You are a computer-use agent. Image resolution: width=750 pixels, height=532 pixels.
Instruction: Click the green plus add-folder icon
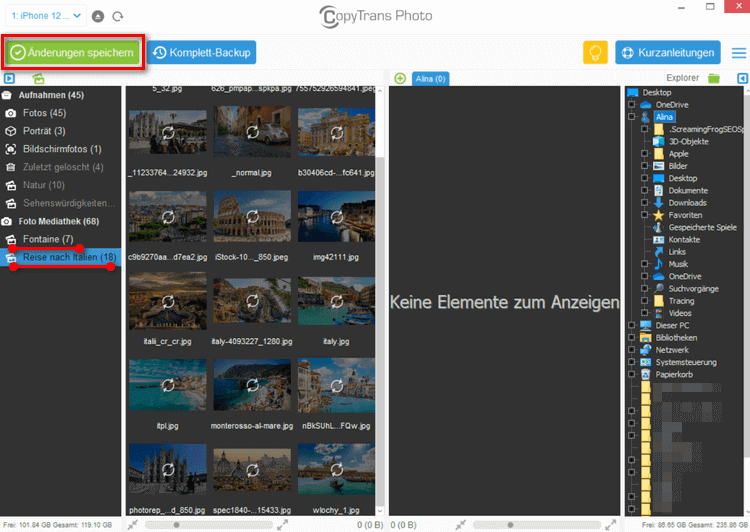pos(400,78)
